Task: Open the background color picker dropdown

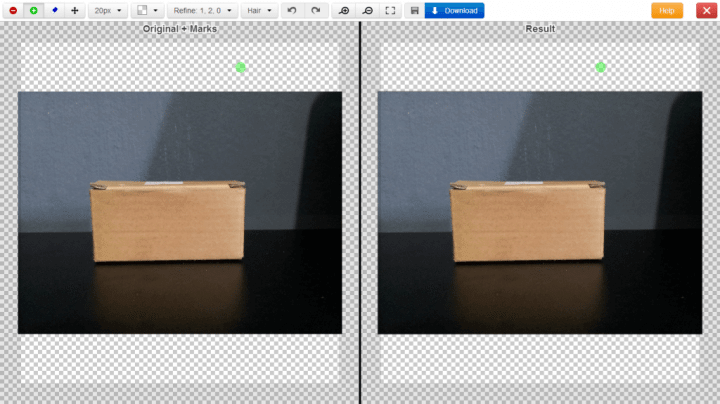Action: 147,10
